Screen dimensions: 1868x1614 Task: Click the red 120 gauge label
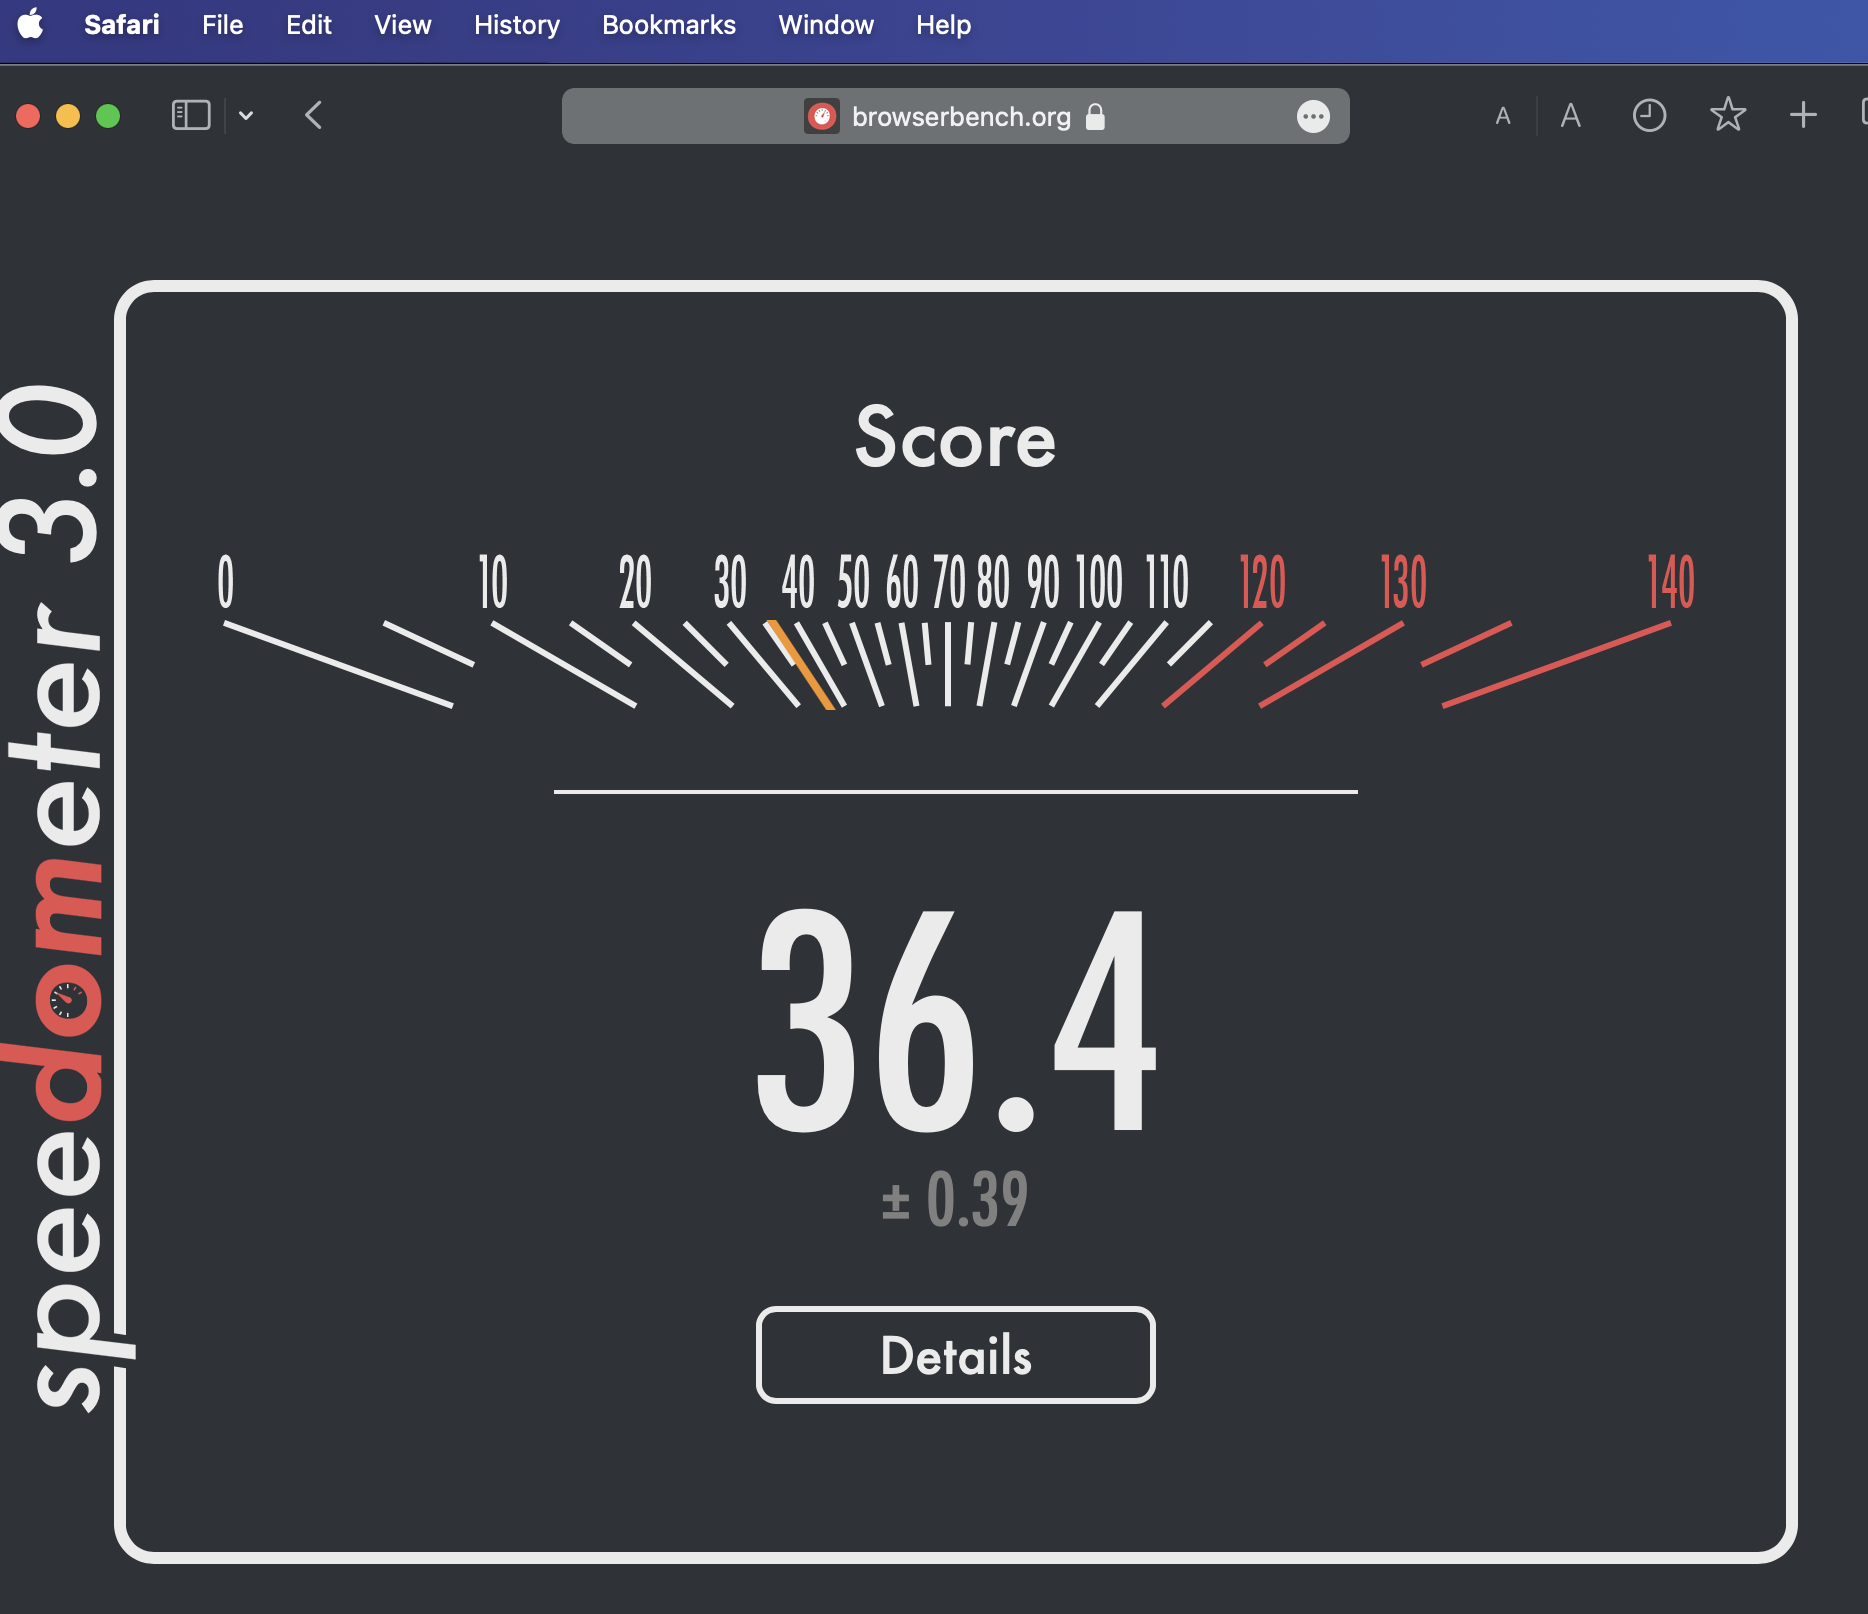1262,582
